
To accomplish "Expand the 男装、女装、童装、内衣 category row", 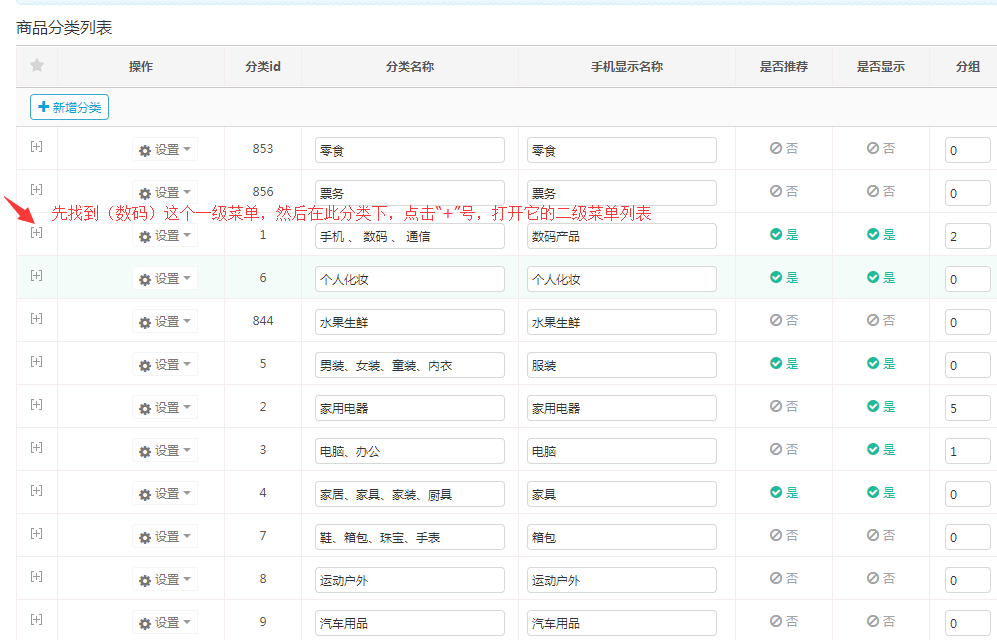I will 36,362.
